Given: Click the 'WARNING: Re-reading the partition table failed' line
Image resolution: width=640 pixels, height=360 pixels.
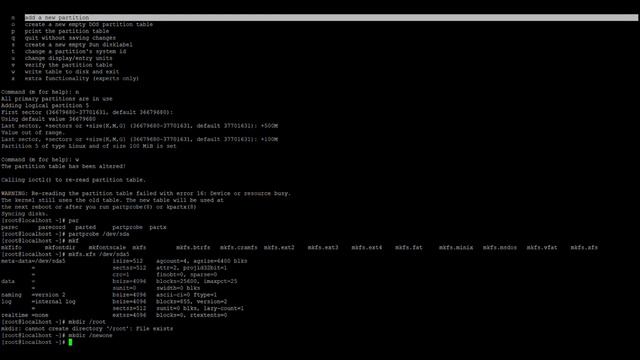Looking at the screenshot, I should (x=146, y=193).
